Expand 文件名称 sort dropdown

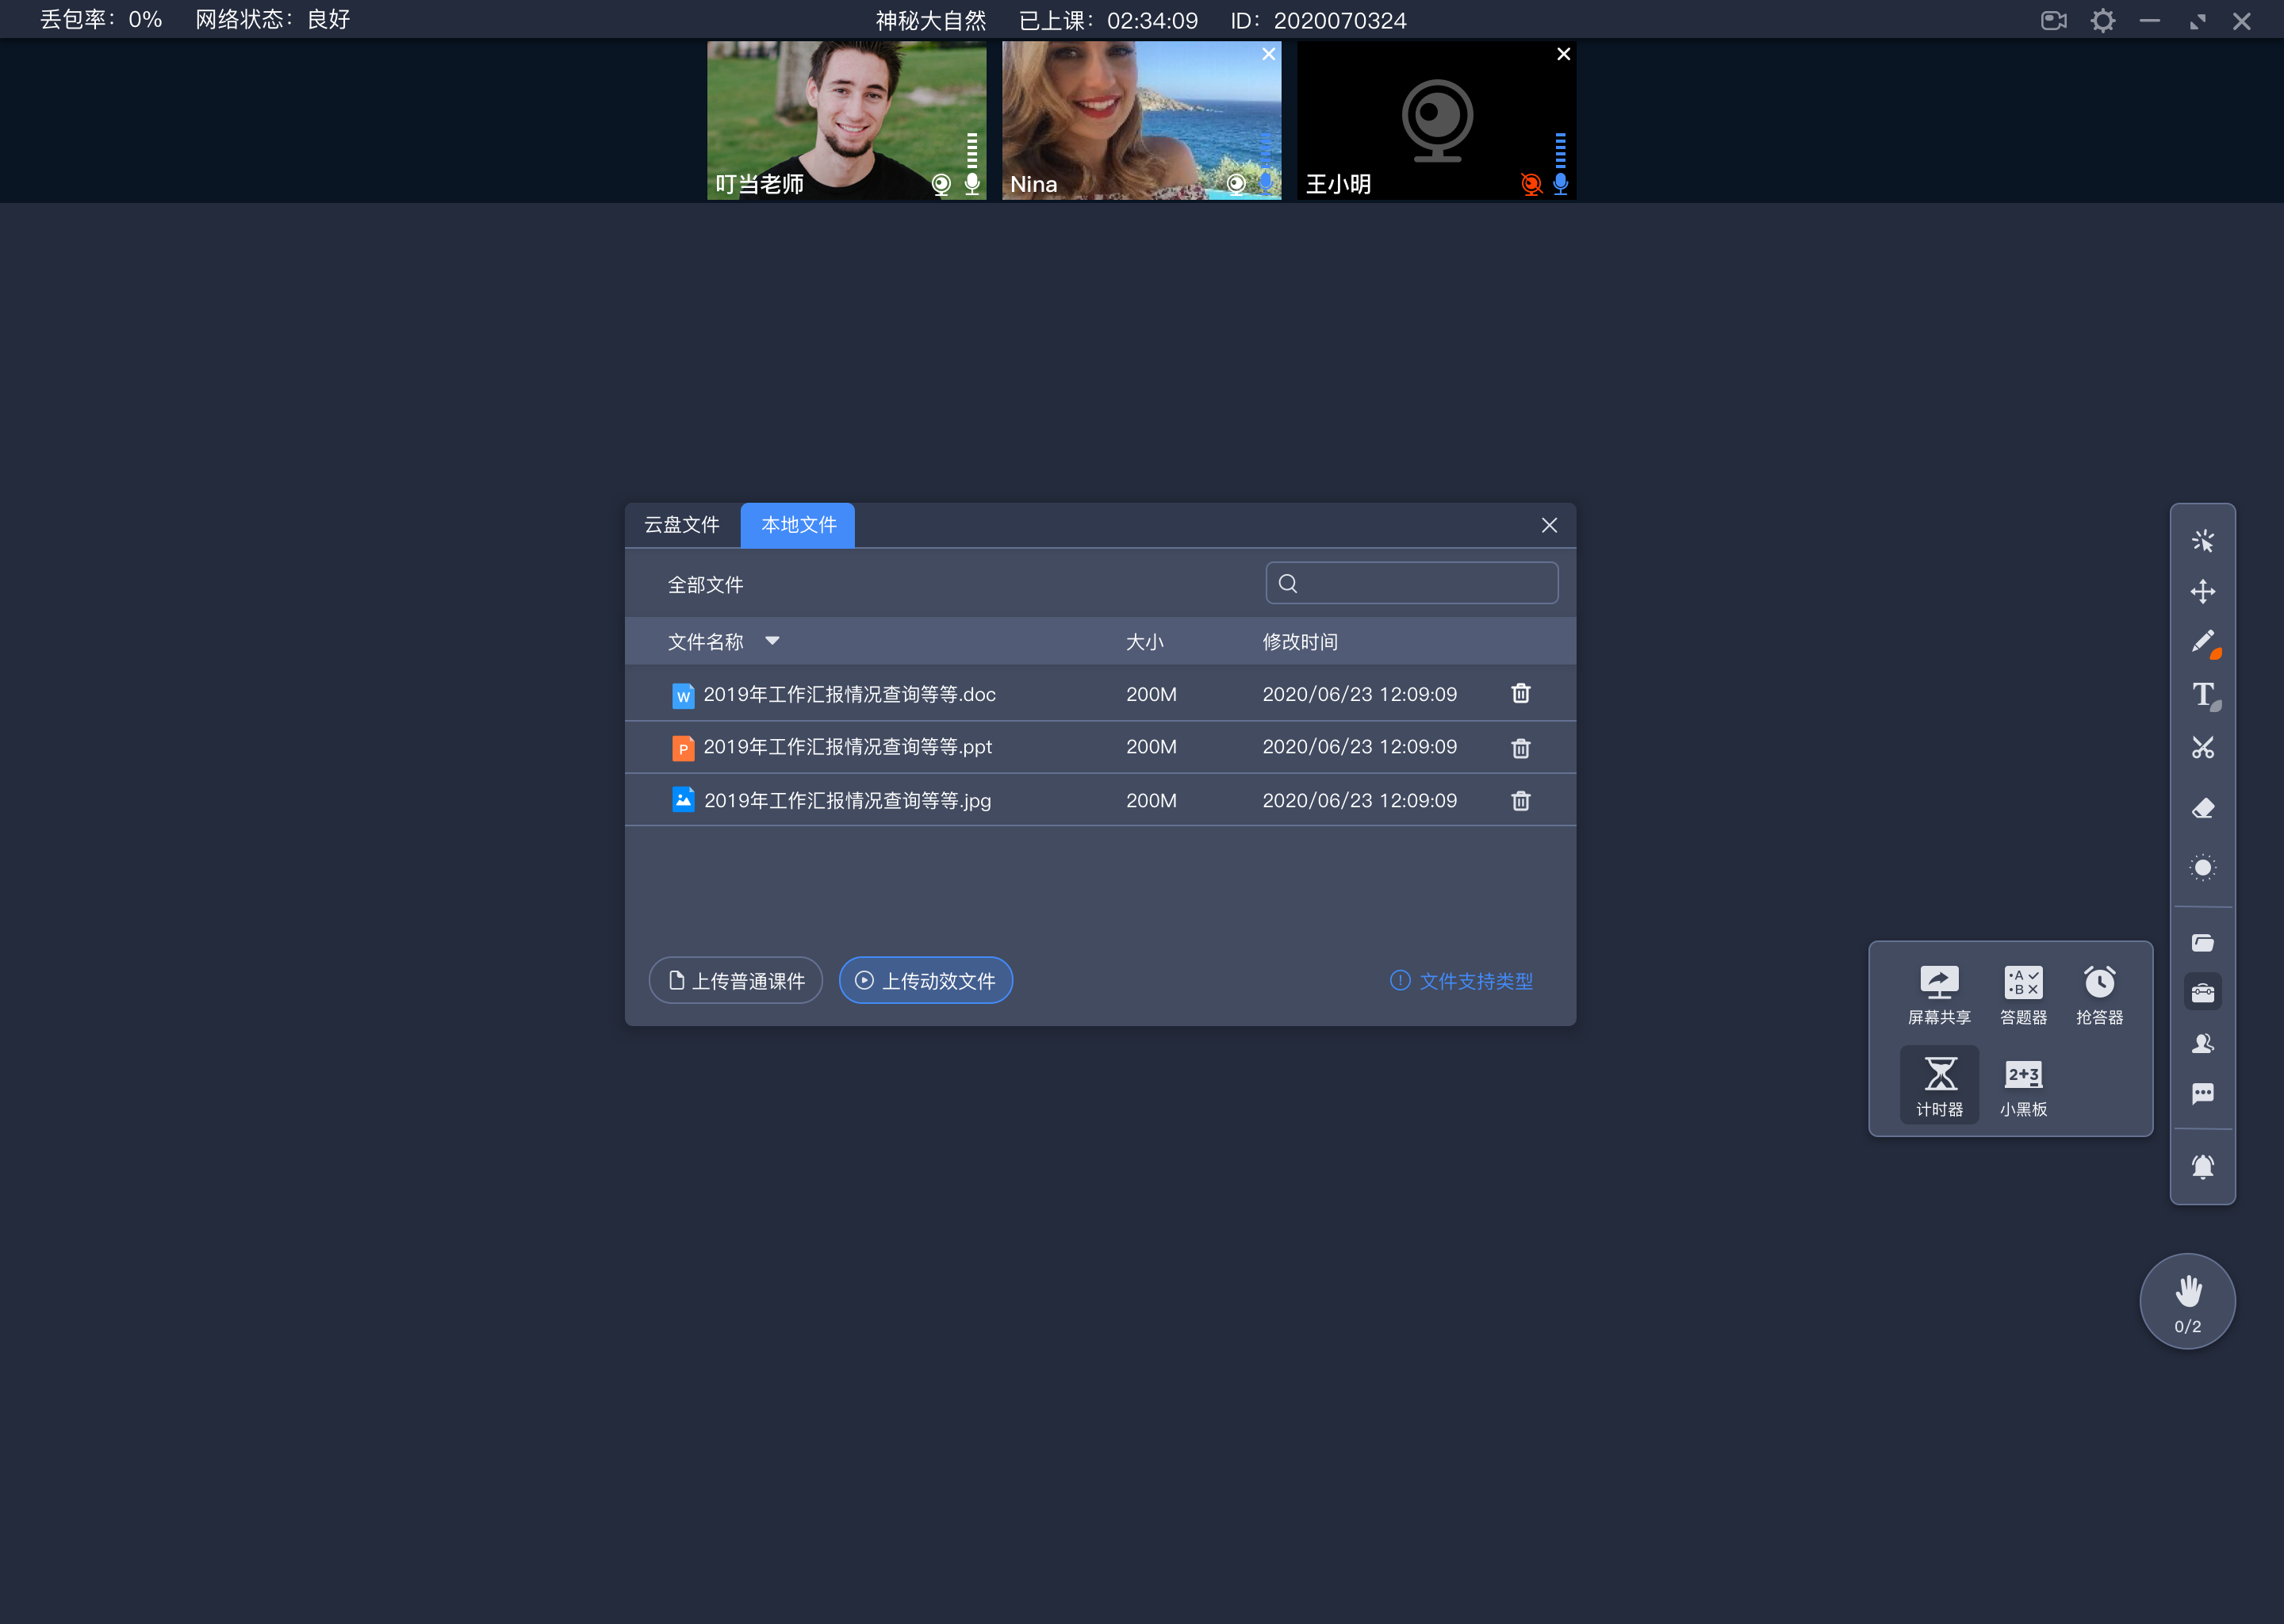pyautogui.click(x=773, y=642)
